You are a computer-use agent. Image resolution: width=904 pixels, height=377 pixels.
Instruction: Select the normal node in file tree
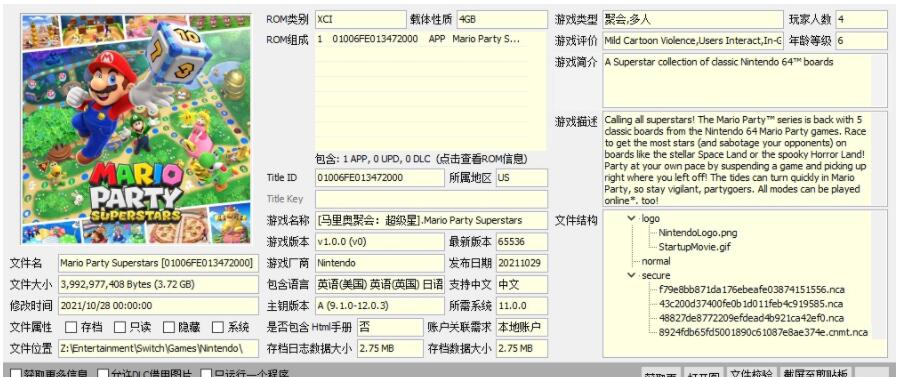tap(656, 261)
